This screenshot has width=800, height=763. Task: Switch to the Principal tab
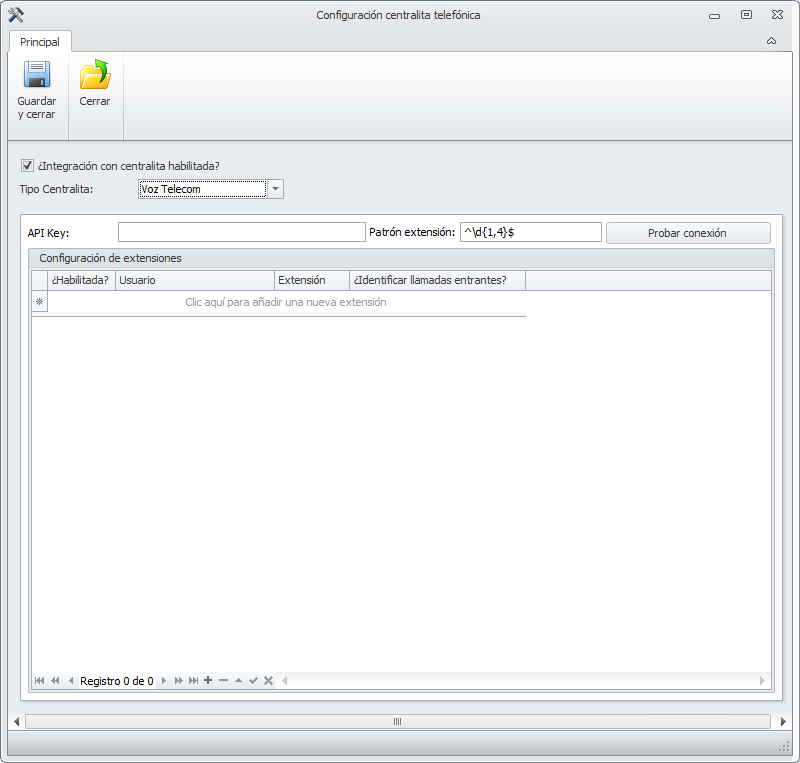[x=40, y=42]
